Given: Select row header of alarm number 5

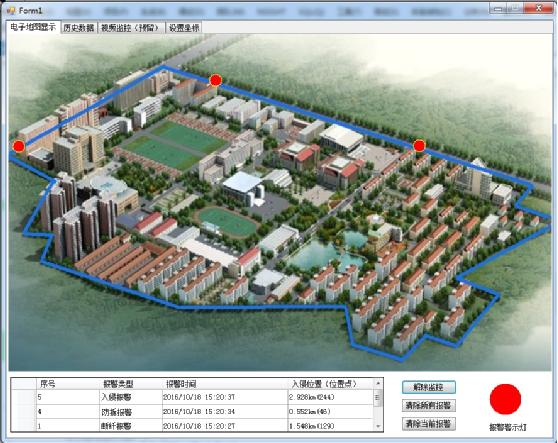Looking at the screenshot, I should 24,397.
